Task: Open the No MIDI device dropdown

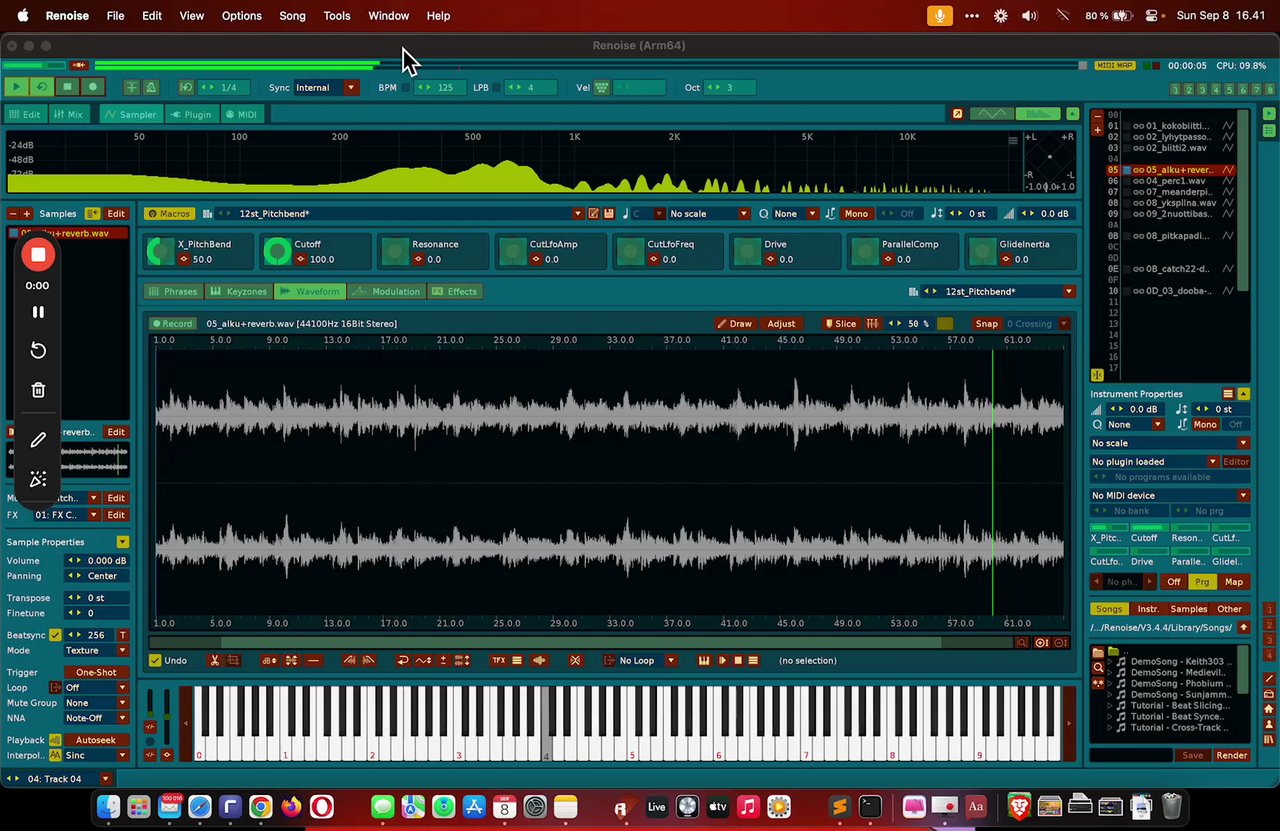Action: coord(1169,495)
